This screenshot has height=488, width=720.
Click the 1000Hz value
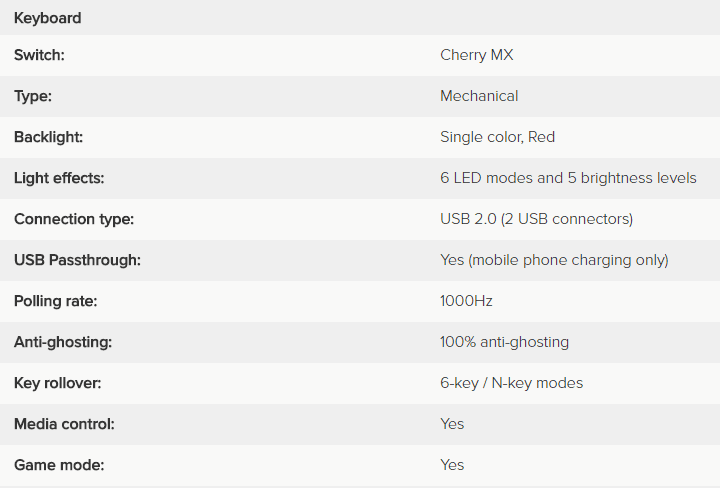pos(466,301)
